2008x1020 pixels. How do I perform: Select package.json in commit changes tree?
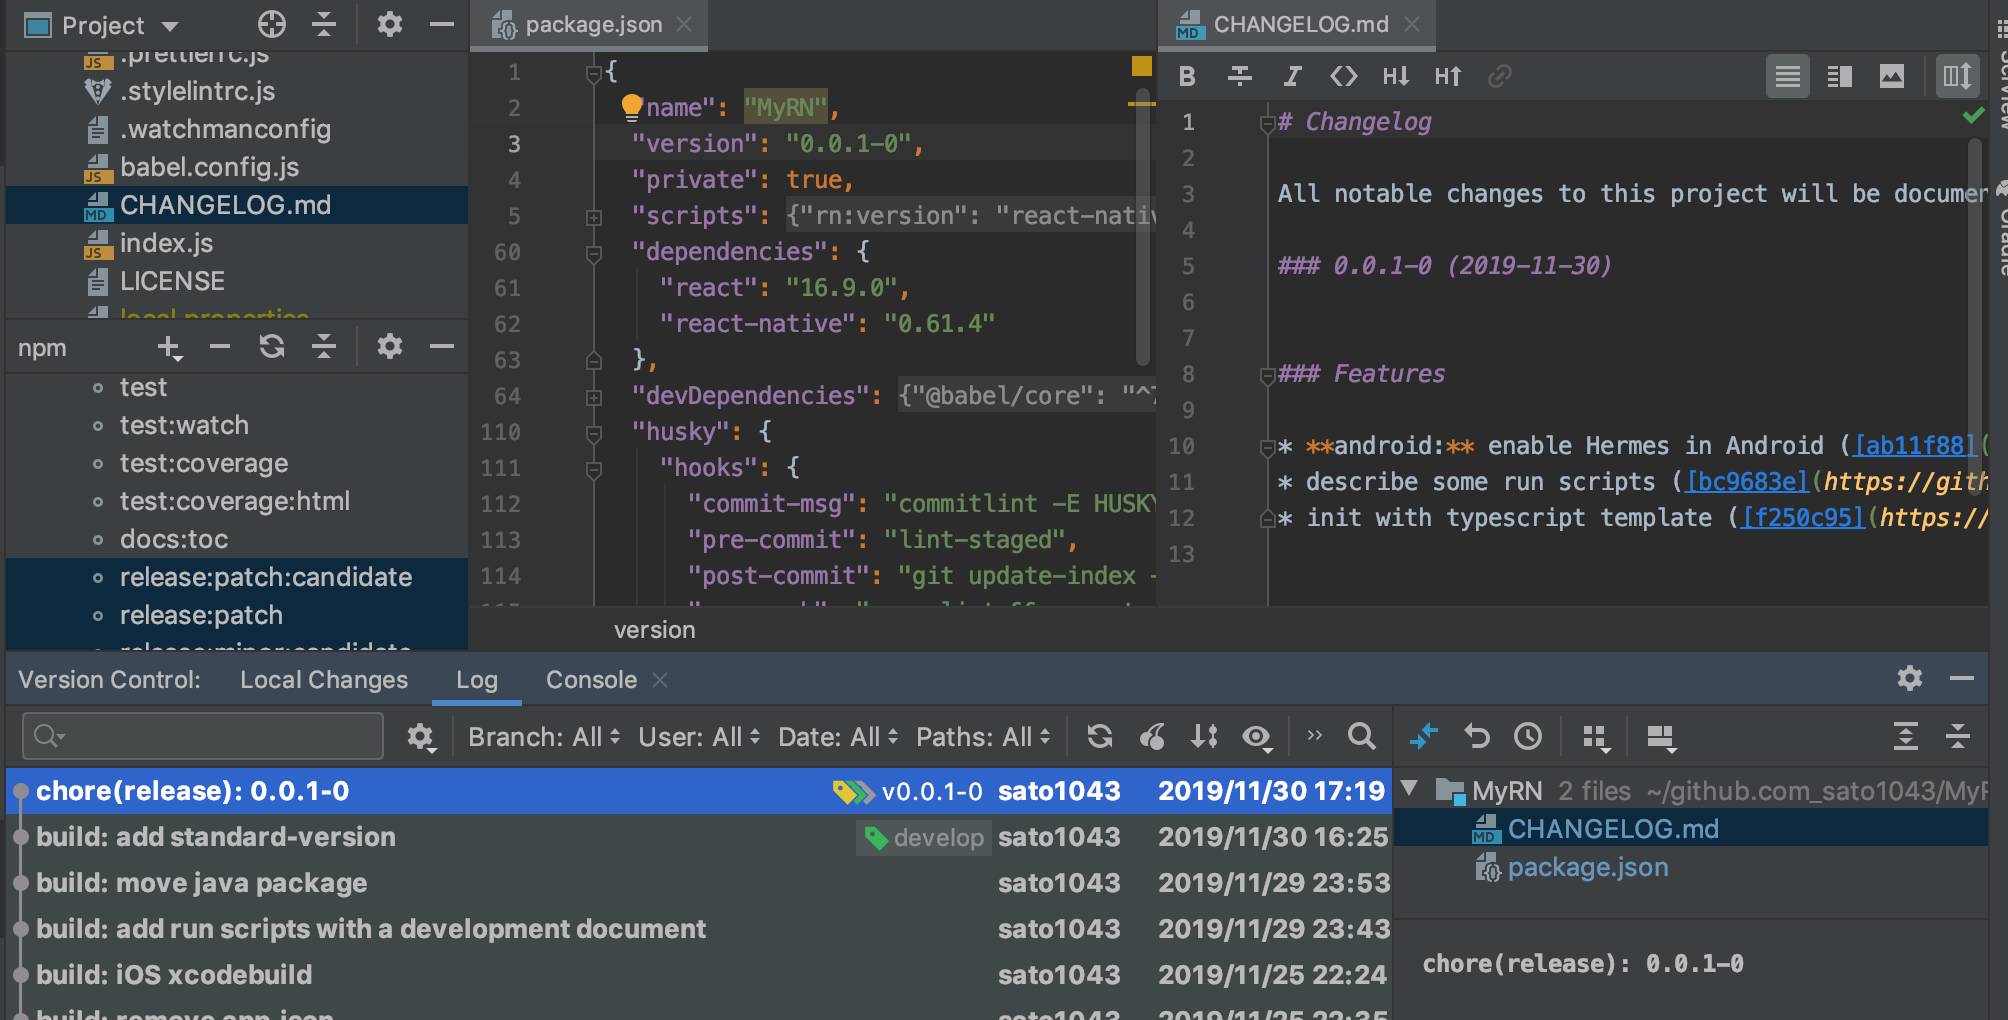pos(1588,867)
